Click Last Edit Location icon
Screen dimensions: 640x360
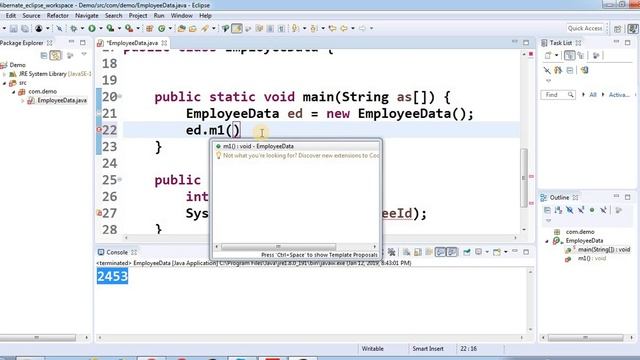pos(332,29)
